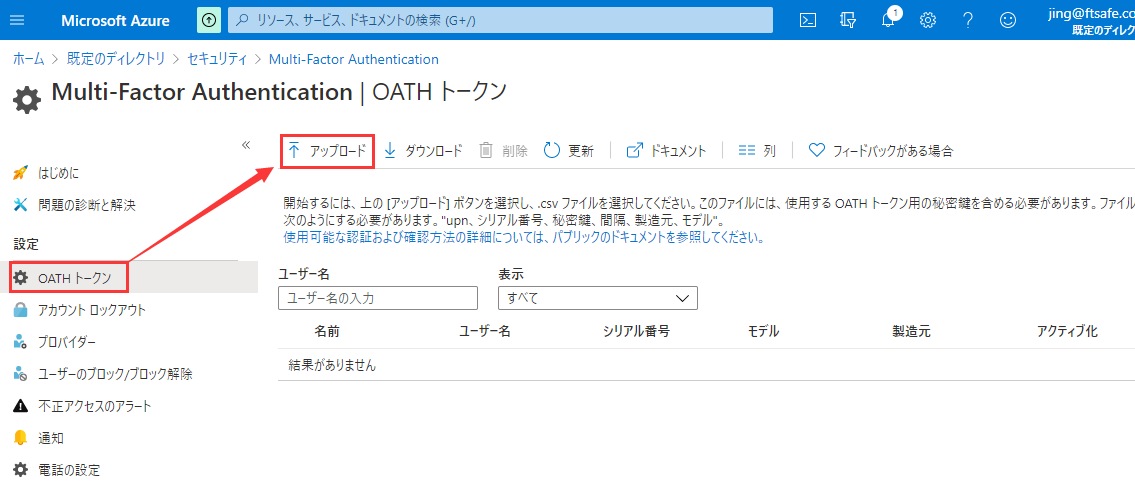This screenshot has height=498, width=1135.
Task: Click the Azure search bar at the top
Action: tap(500, 20)
